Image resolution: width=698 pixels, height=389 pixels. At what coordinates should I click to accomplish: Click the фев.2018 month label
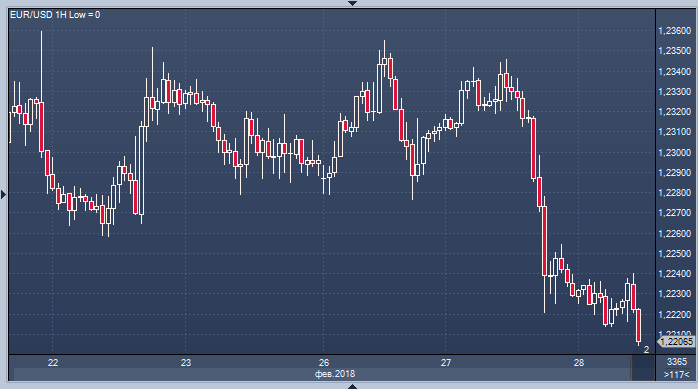point(335,374)
